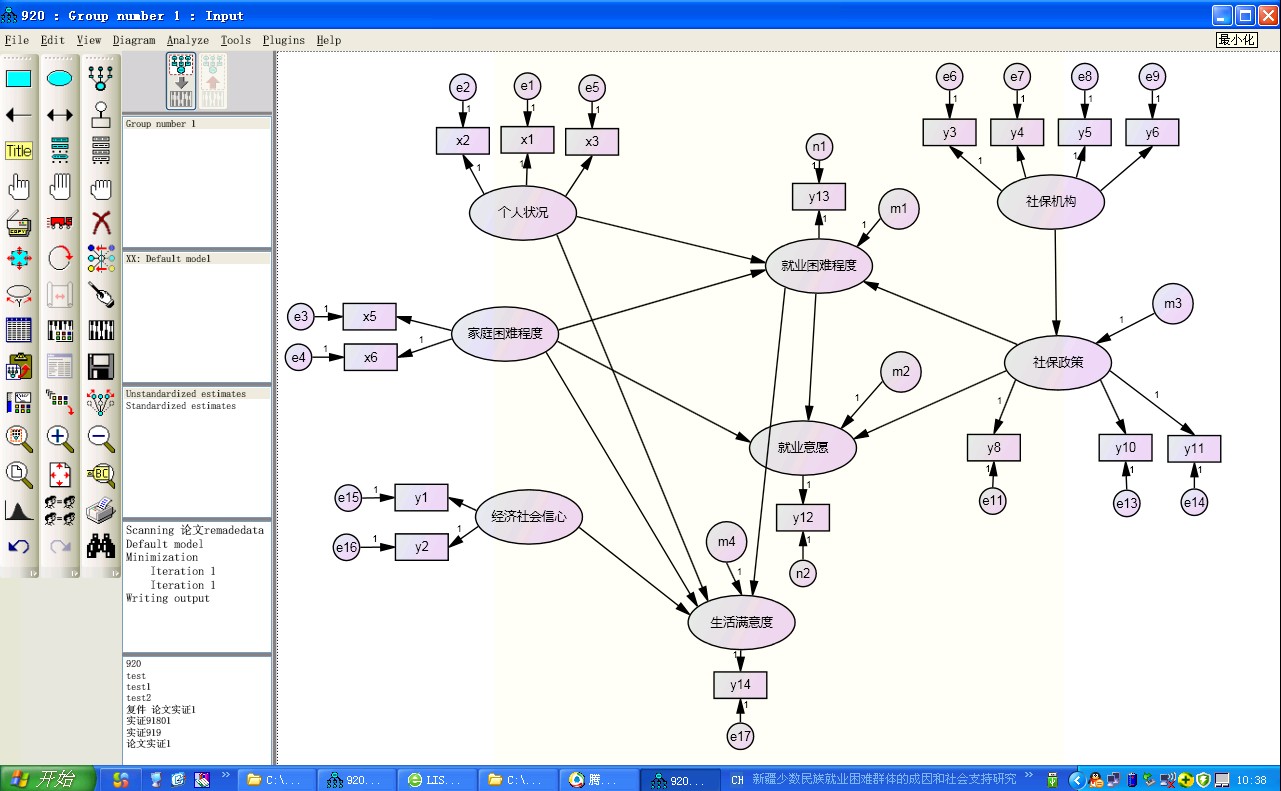Select the move objects truck tool
Image resolution: width=1281 pixels, height=791 pixels.
click(x=60, y=222)
